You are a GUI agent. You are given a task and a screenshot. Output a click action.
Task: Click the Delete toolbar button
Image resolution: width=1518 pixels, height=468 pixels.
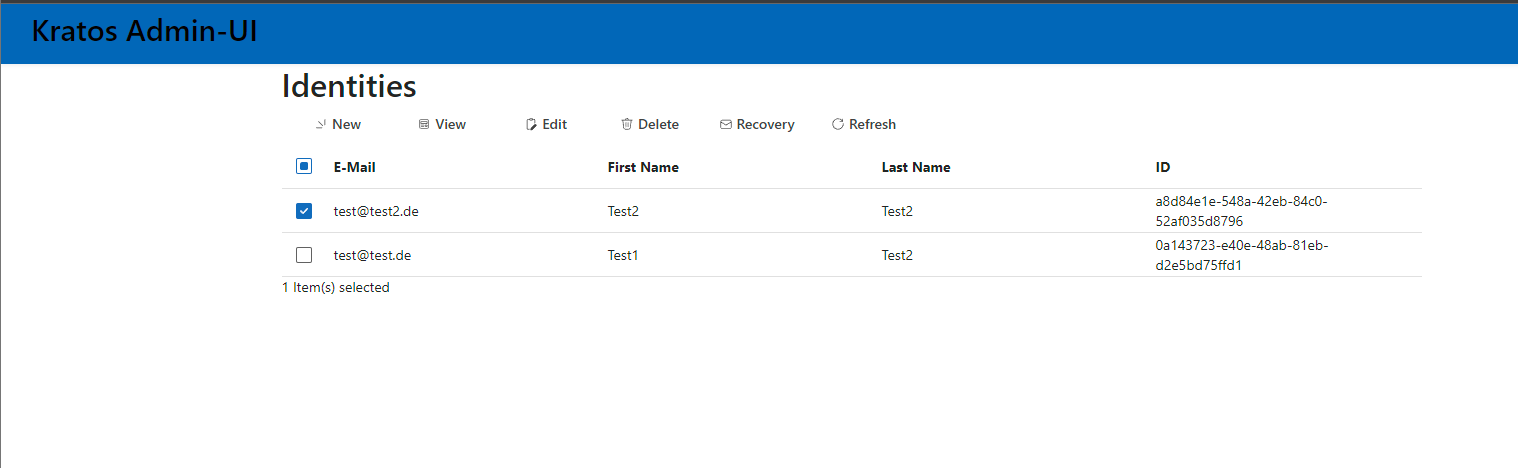point(650,125)
